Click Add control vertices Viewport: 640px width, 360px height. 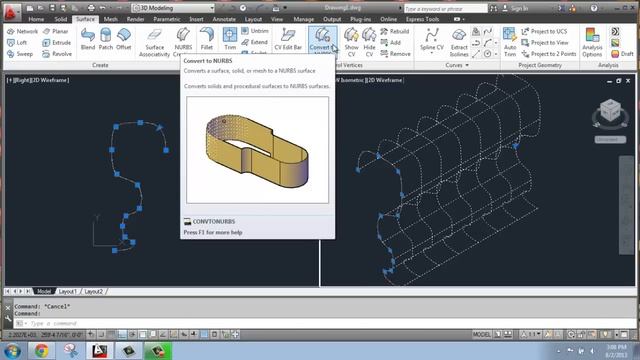391,42
